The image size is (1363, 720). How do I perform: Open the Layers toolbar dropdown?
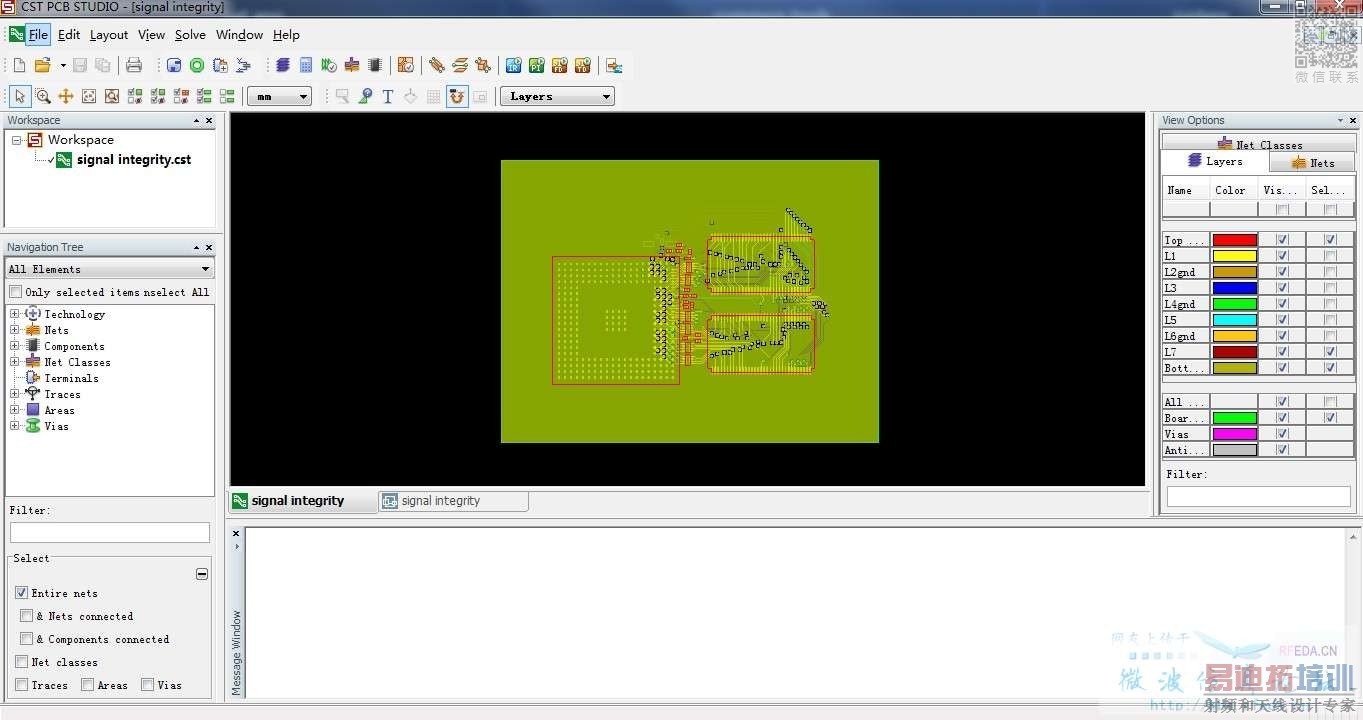(557, 97)
